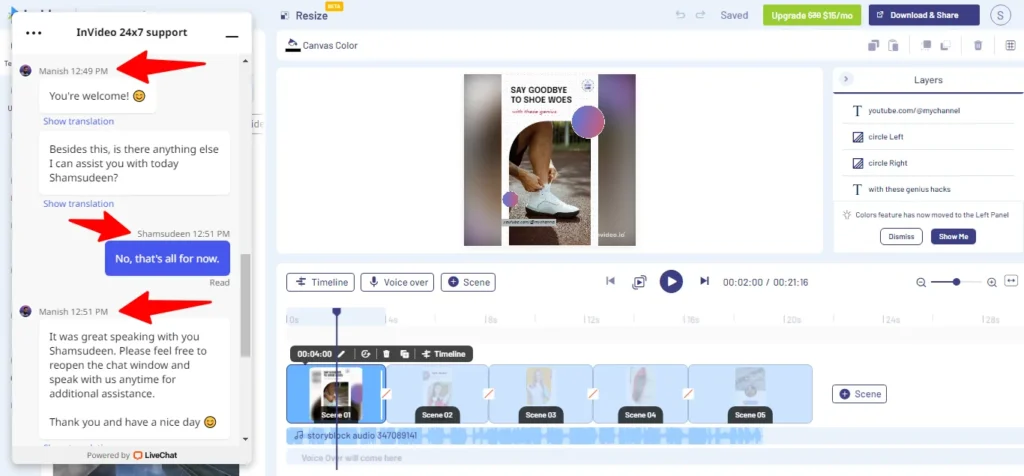Undo the last edit
The image size is (1024, 476).
click(x=680, y=15)
